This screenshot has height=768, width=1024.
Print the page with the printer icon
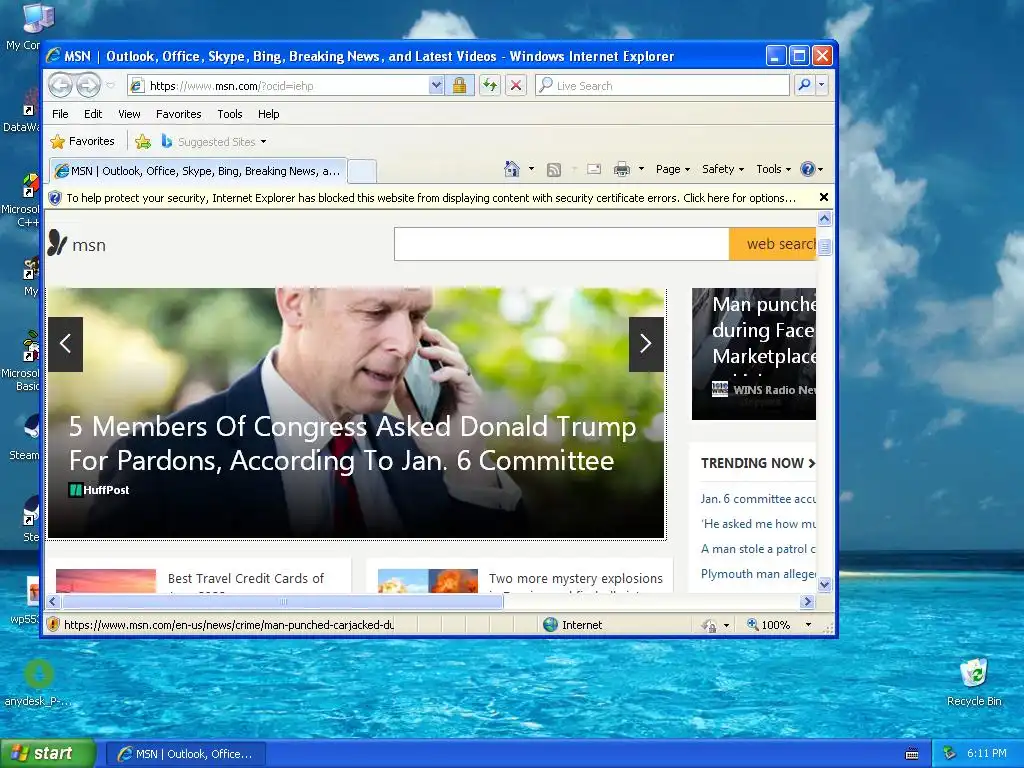pyautogui.click(x=622, y=170)
